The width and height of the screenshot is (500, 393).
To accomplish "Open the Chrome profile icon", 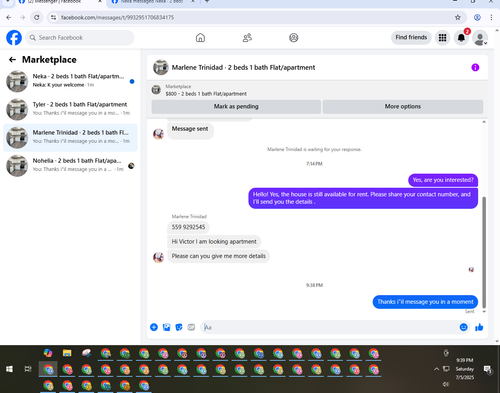I will (x=477, y=17).
